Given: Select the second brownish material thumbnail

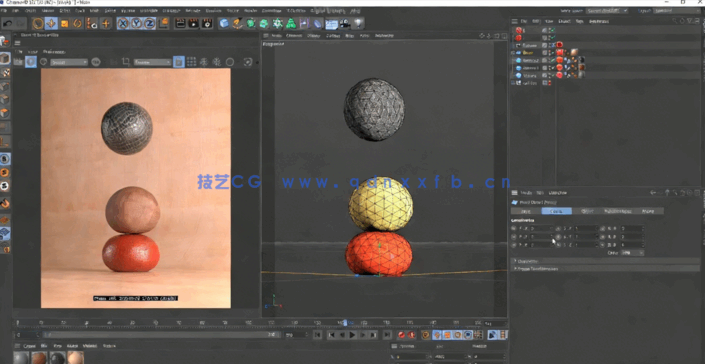Looking at the screenshot, I should [x=39, y=358].
